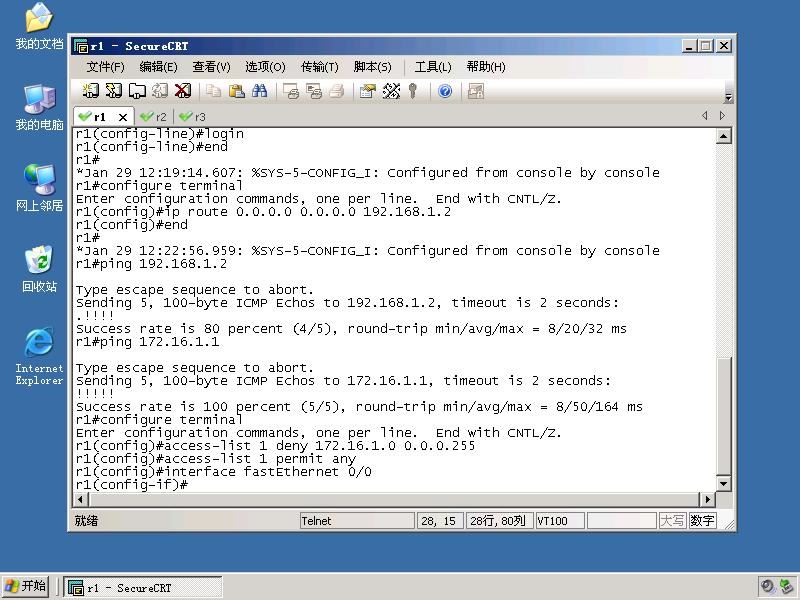
Task: Switch to the r3 session tab
Action: 193,117
